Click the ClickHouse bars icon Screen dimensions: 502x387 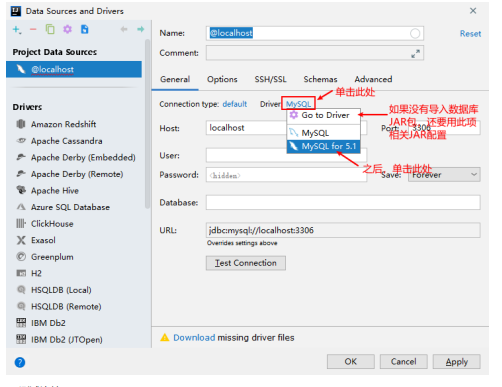pos(21,223)
